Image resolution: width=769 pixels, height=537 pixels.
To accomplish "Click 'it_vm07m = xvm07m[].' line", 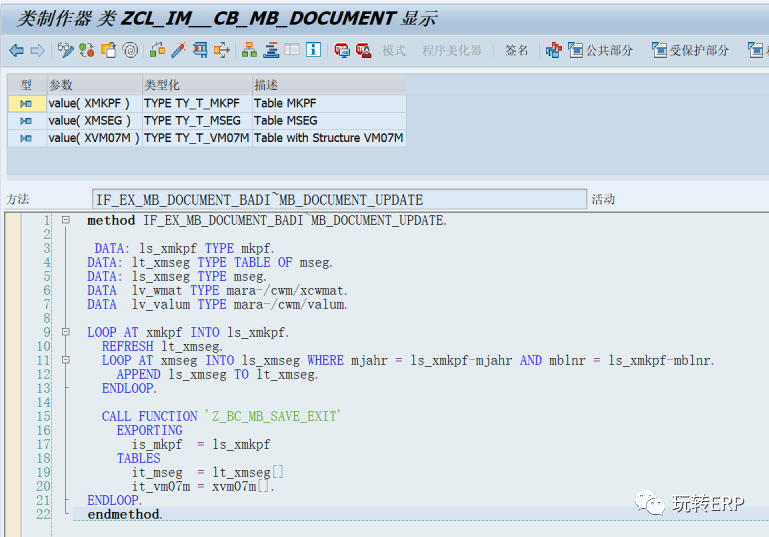I will click(x=203, y=486).
